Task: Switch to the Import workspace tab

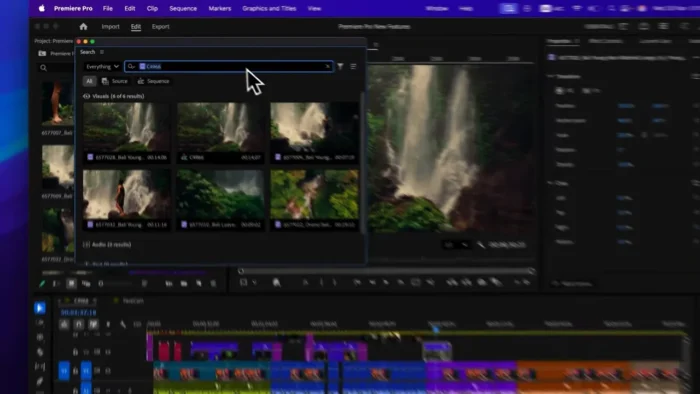Action: 110,27
